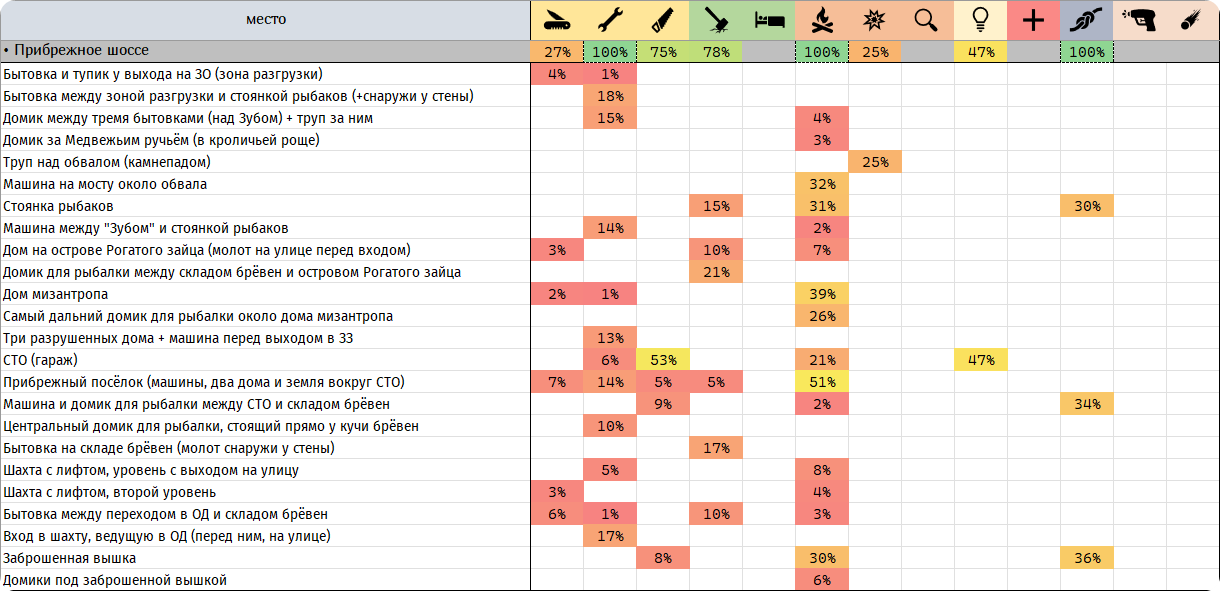
Task: Click the hand saw icon header
Action: coord(663,20)
